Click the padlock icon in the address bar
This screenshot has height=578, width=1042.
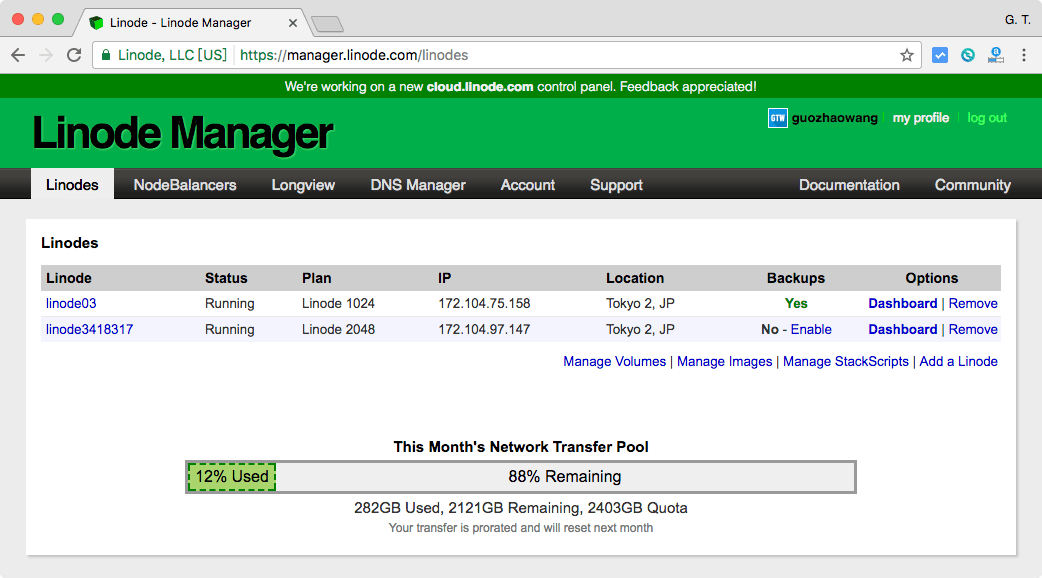pyautogui.click(x=107, y=56)
